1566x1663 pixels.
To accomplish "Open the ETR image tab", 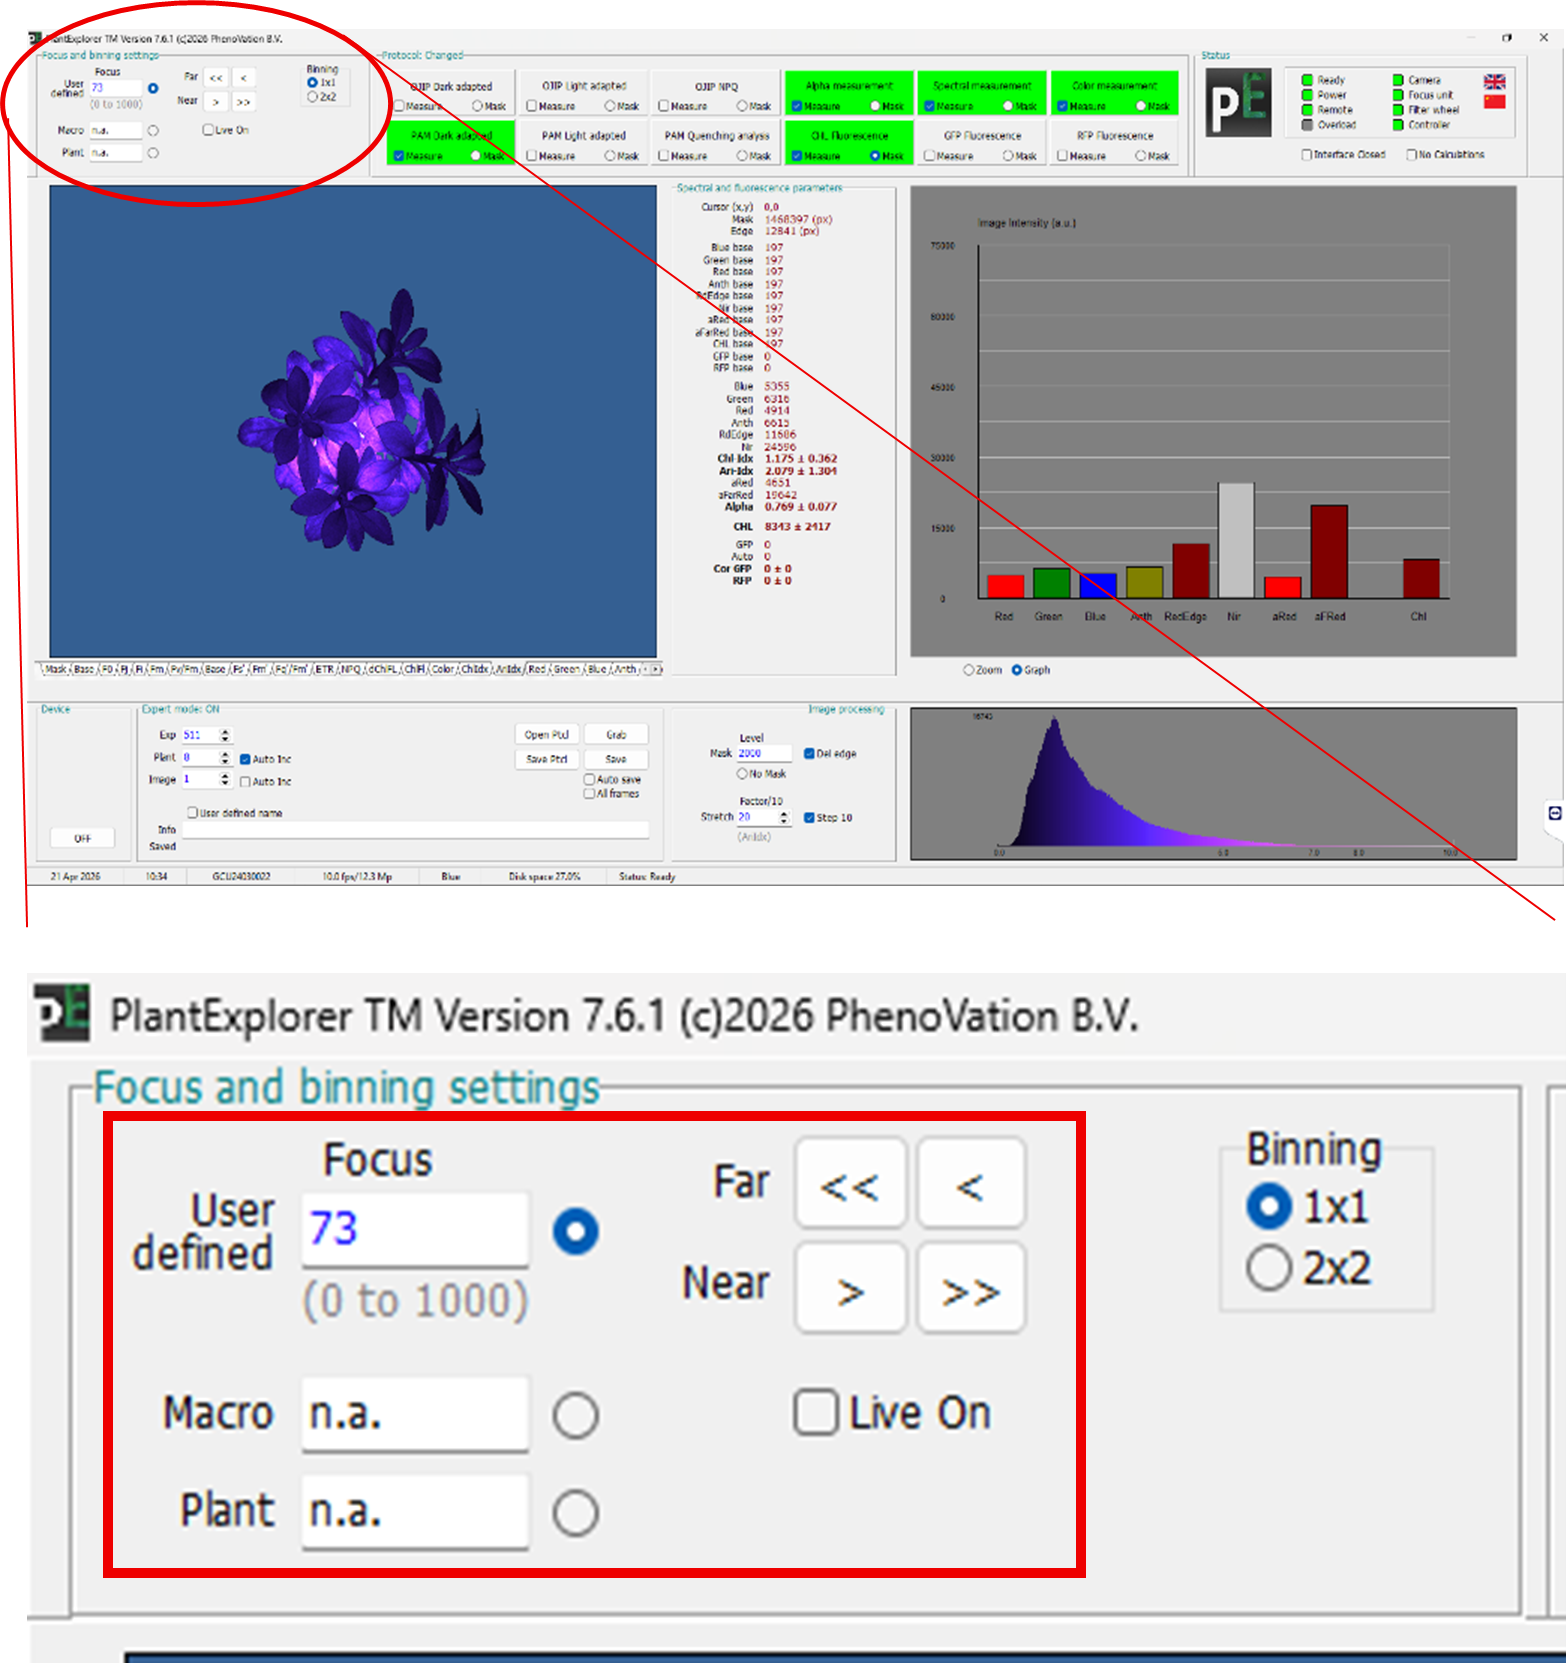I will [324, 670].
